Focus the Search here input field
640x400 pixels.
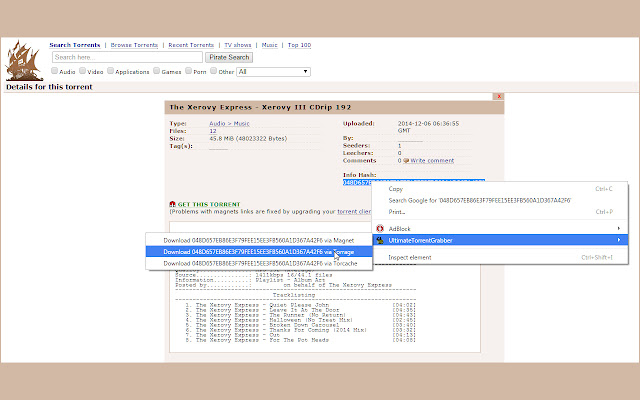click(x=127, y=57)
